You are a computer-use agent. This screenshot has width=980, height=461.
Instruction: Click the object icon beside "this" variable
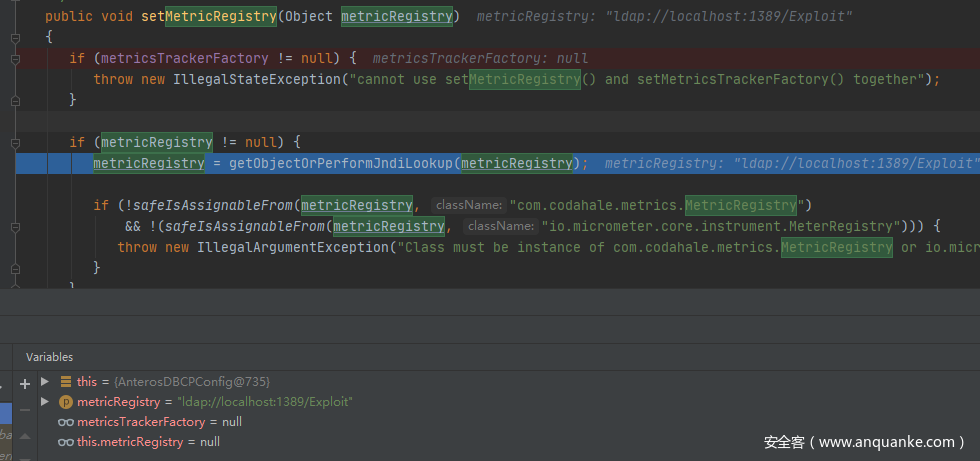tap(66, 382)
